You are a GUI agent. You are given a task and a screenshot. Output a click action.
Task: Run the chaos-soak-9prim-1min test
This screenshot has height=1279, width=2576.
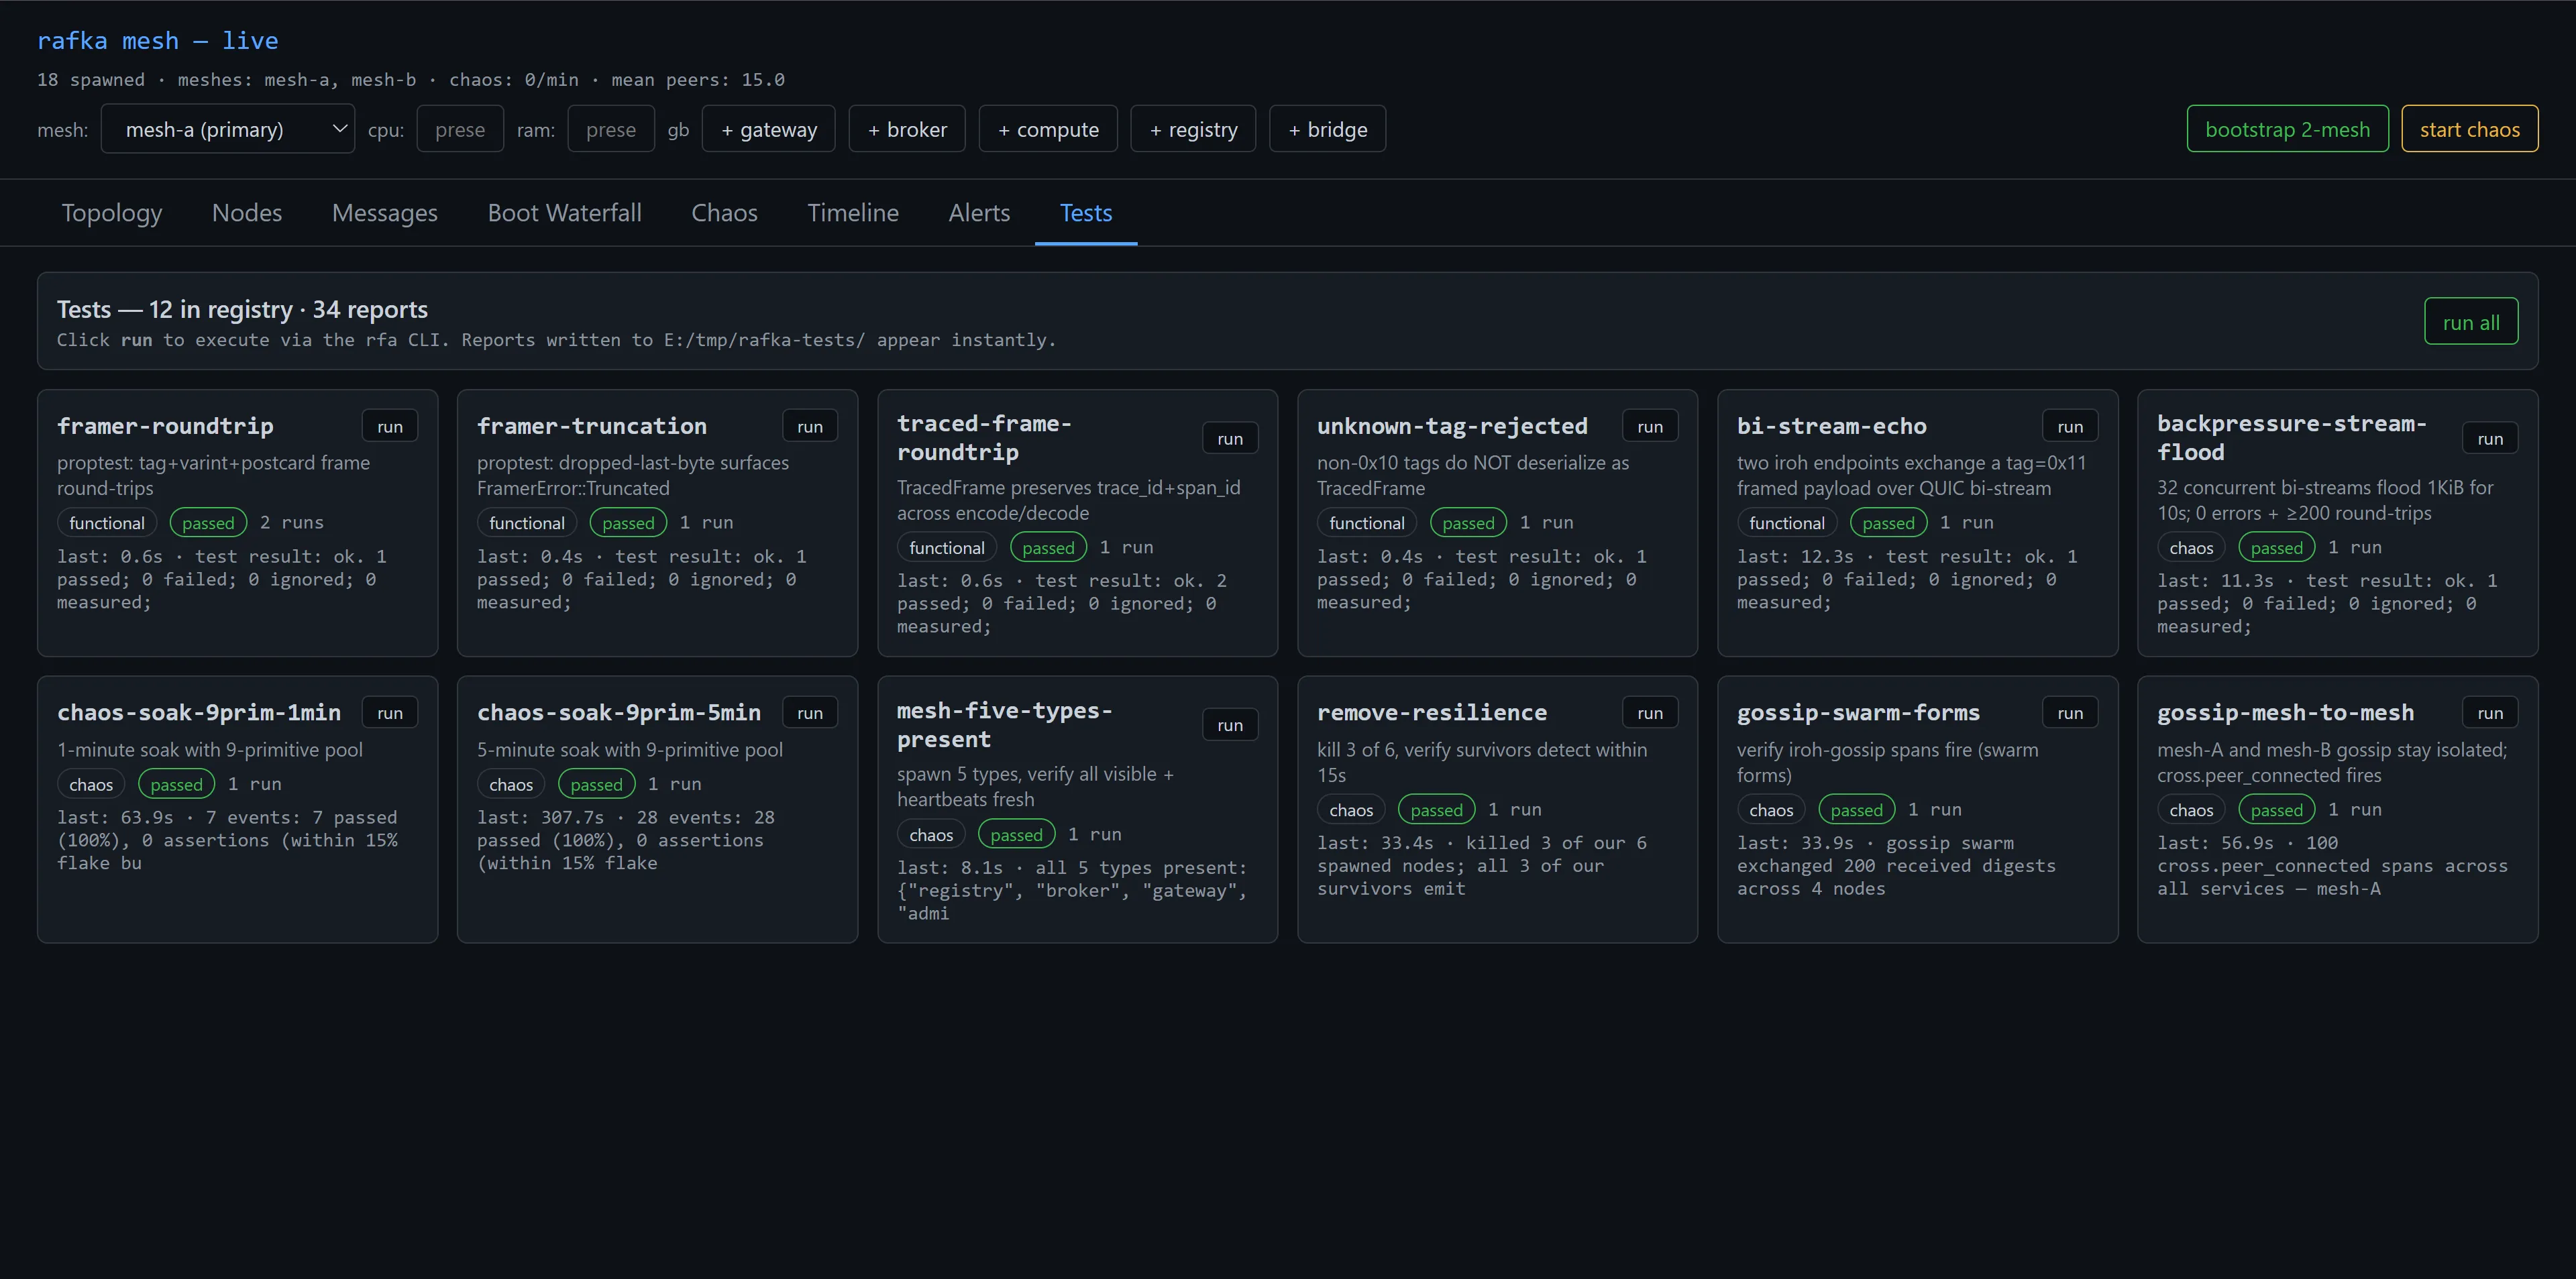click(x=390, y=712)
